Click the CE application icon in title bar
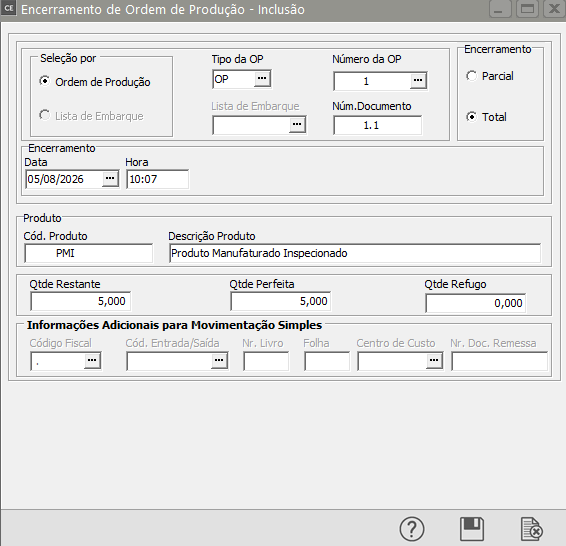Image resolution: width=566 pixels, height=546 pixels. click(9, 8)
